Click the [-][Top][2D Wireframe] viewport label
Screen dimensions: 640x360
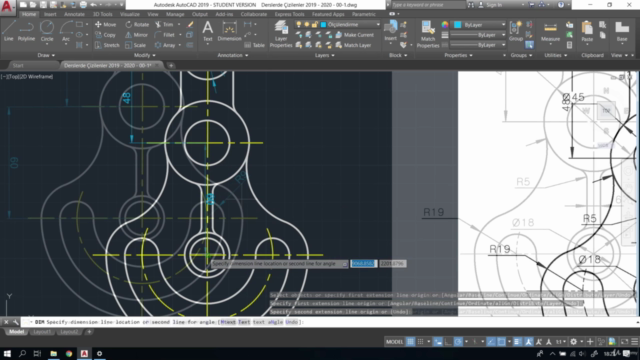(27, 76)
